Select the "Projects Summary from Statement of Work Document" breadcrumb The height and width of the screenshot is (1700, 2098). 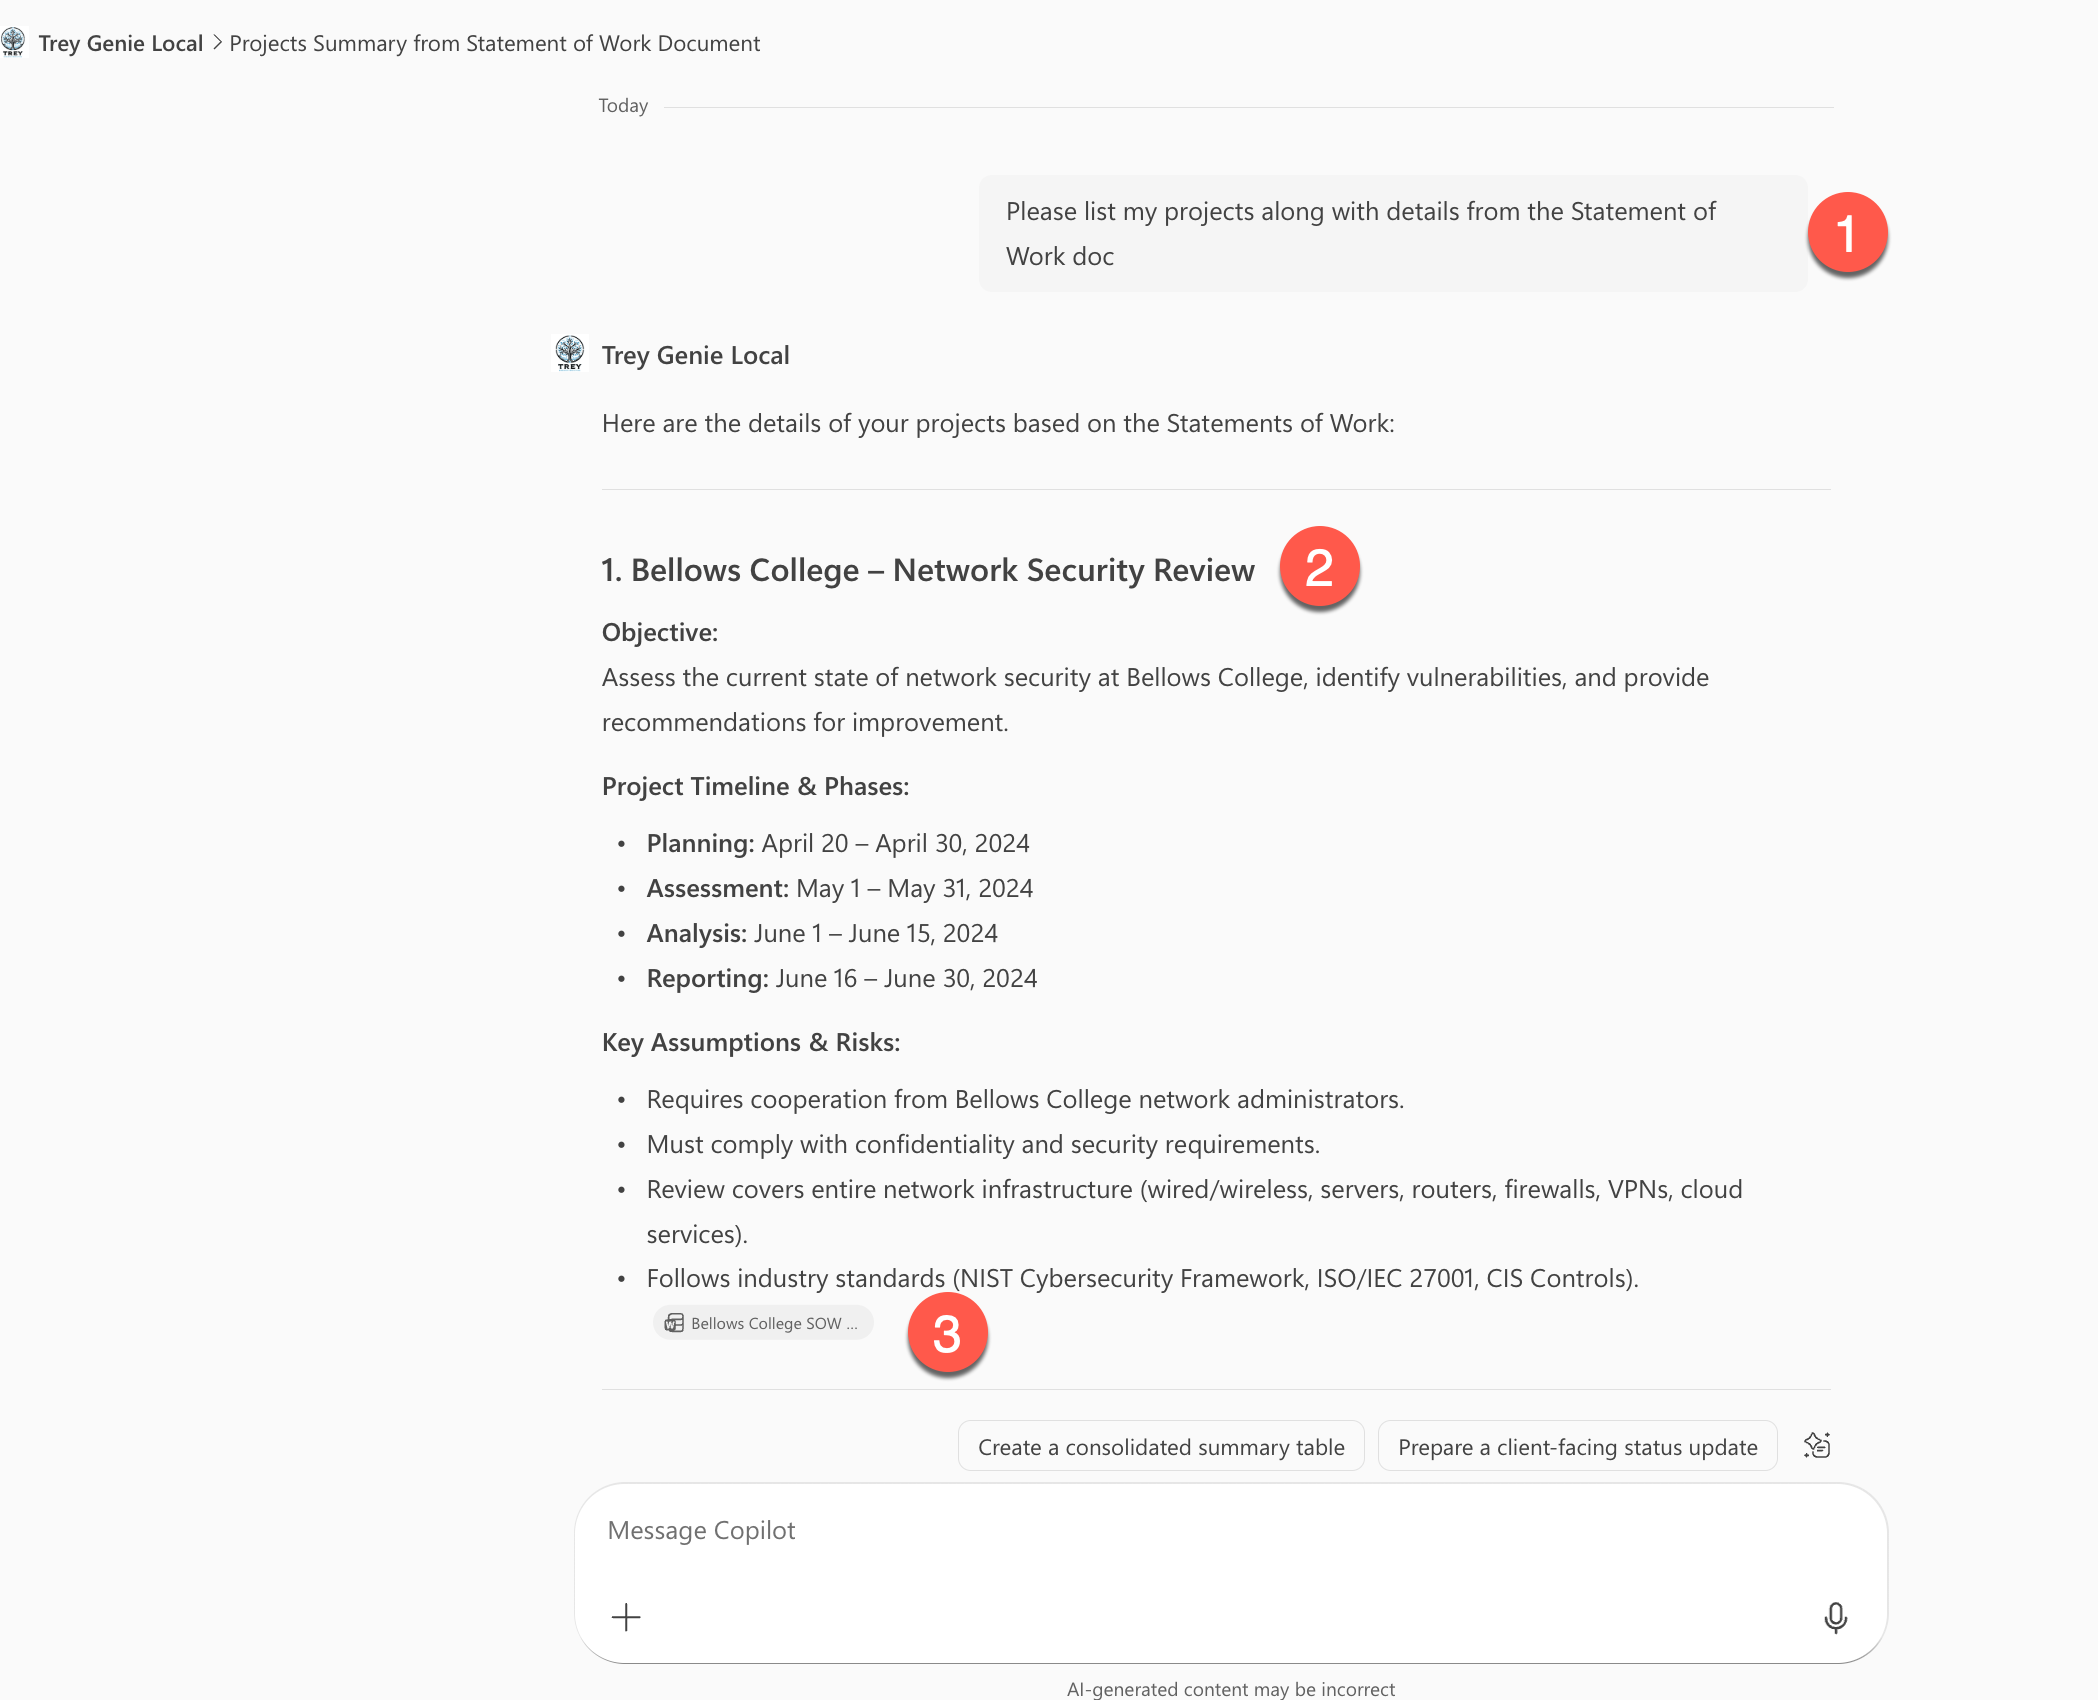[x=494, y=42]
